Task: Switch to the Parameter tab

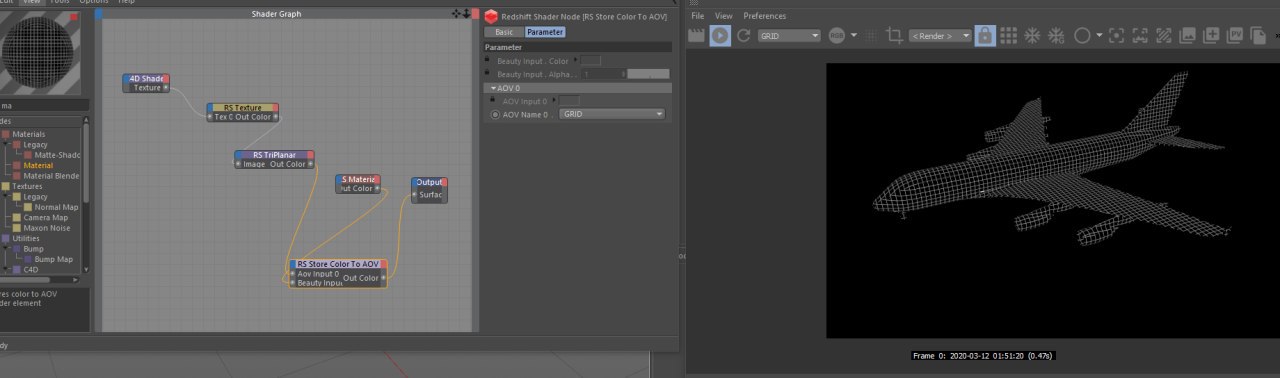Action: click(x=544, y=32)
